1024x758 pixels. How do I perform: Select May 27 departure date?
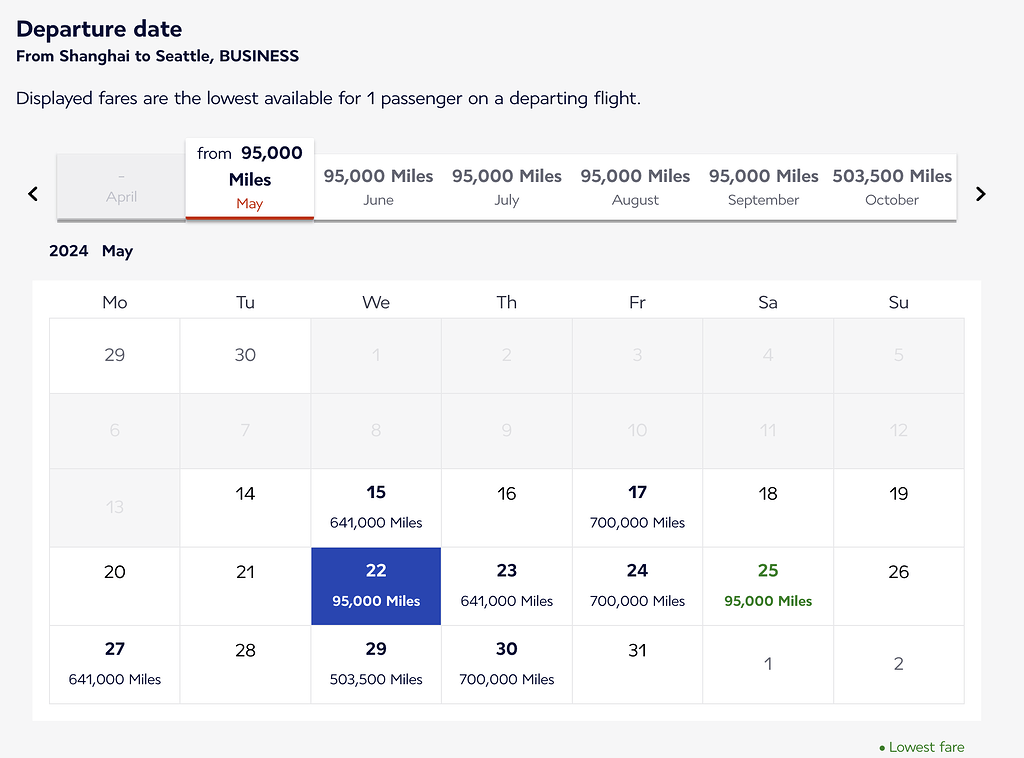(x=115, y=664)
